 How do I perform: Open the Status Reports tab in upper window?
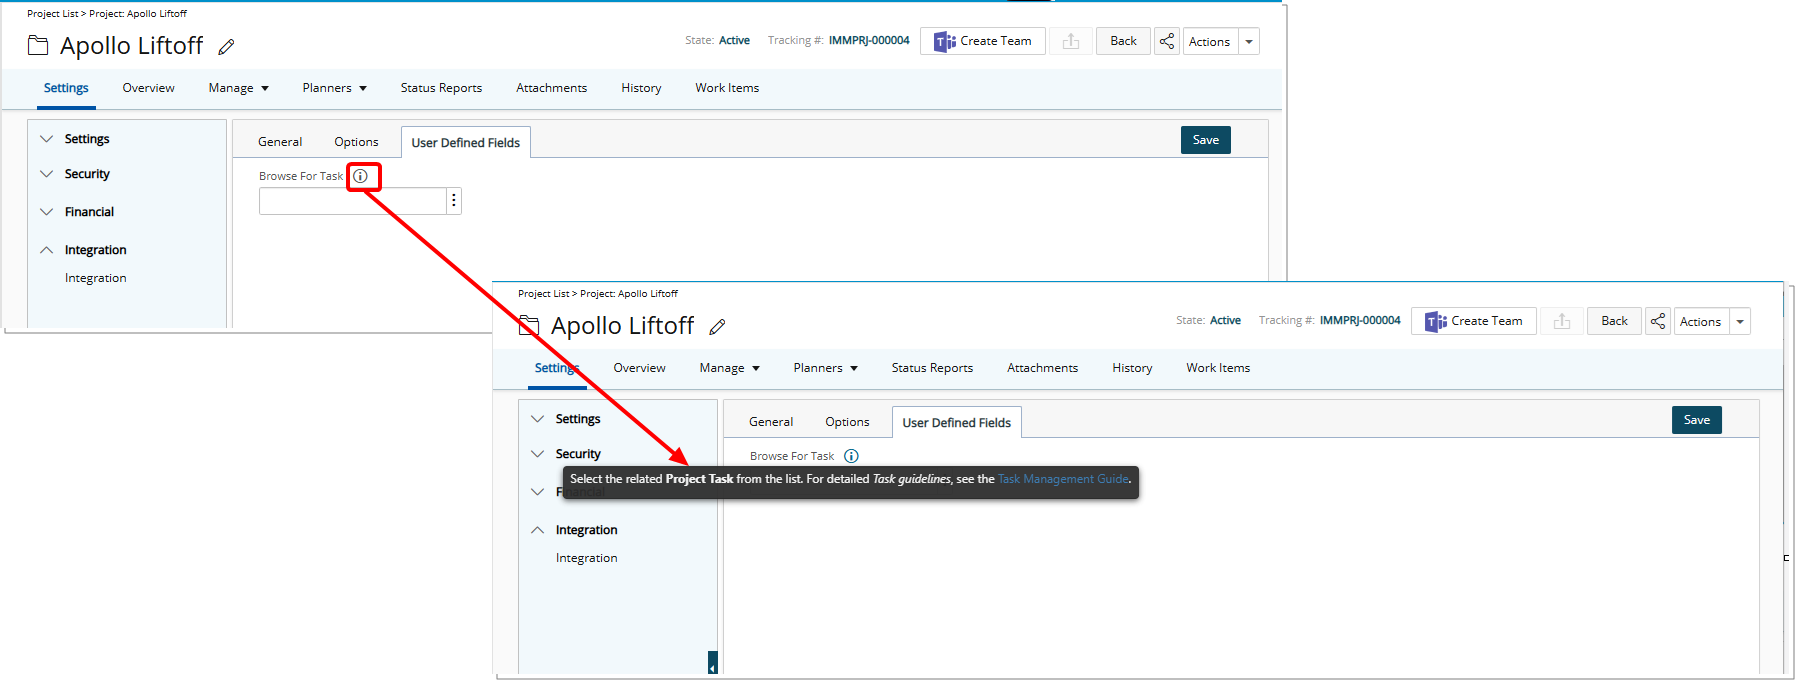coord(441,88)
